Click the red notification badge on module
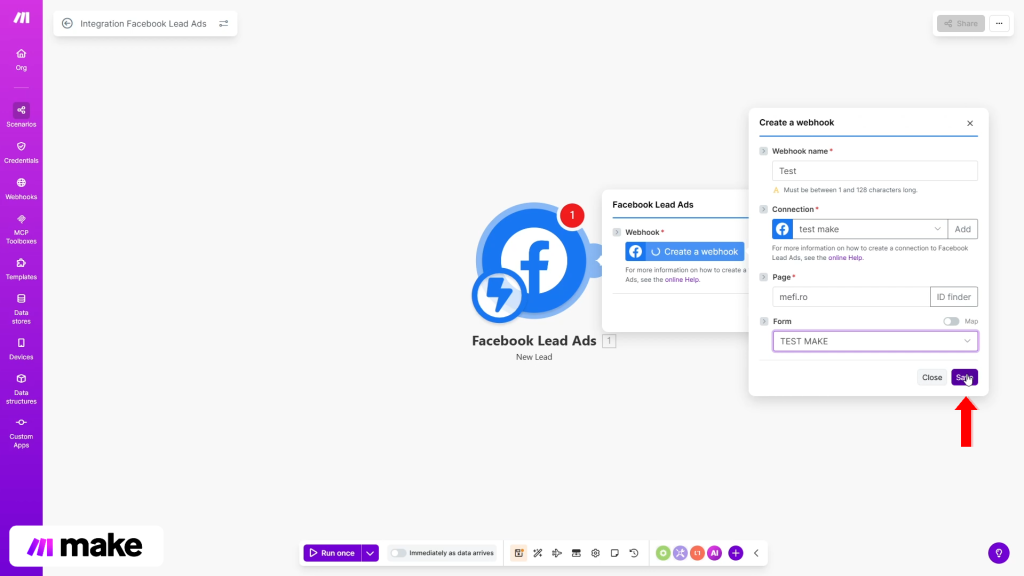The image size is (1024, 576). coord(572,216)
